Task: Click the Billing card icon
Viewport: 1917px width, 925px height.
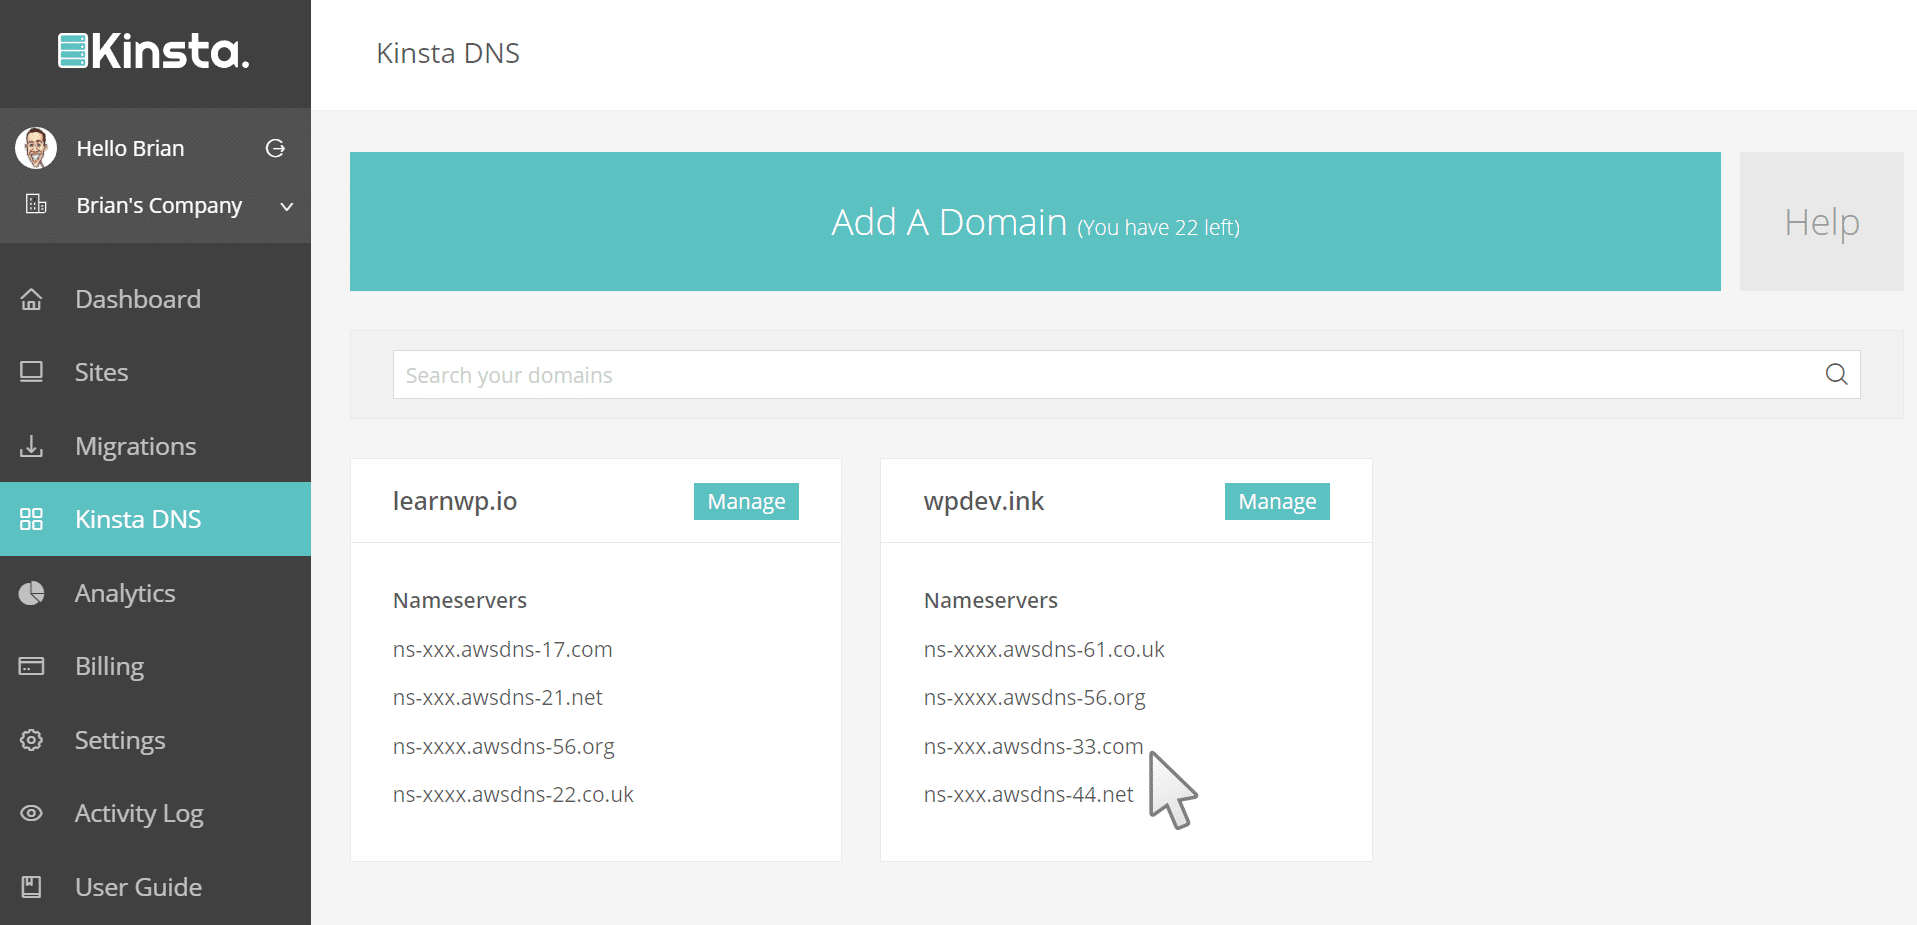Action: pos(32,666)
